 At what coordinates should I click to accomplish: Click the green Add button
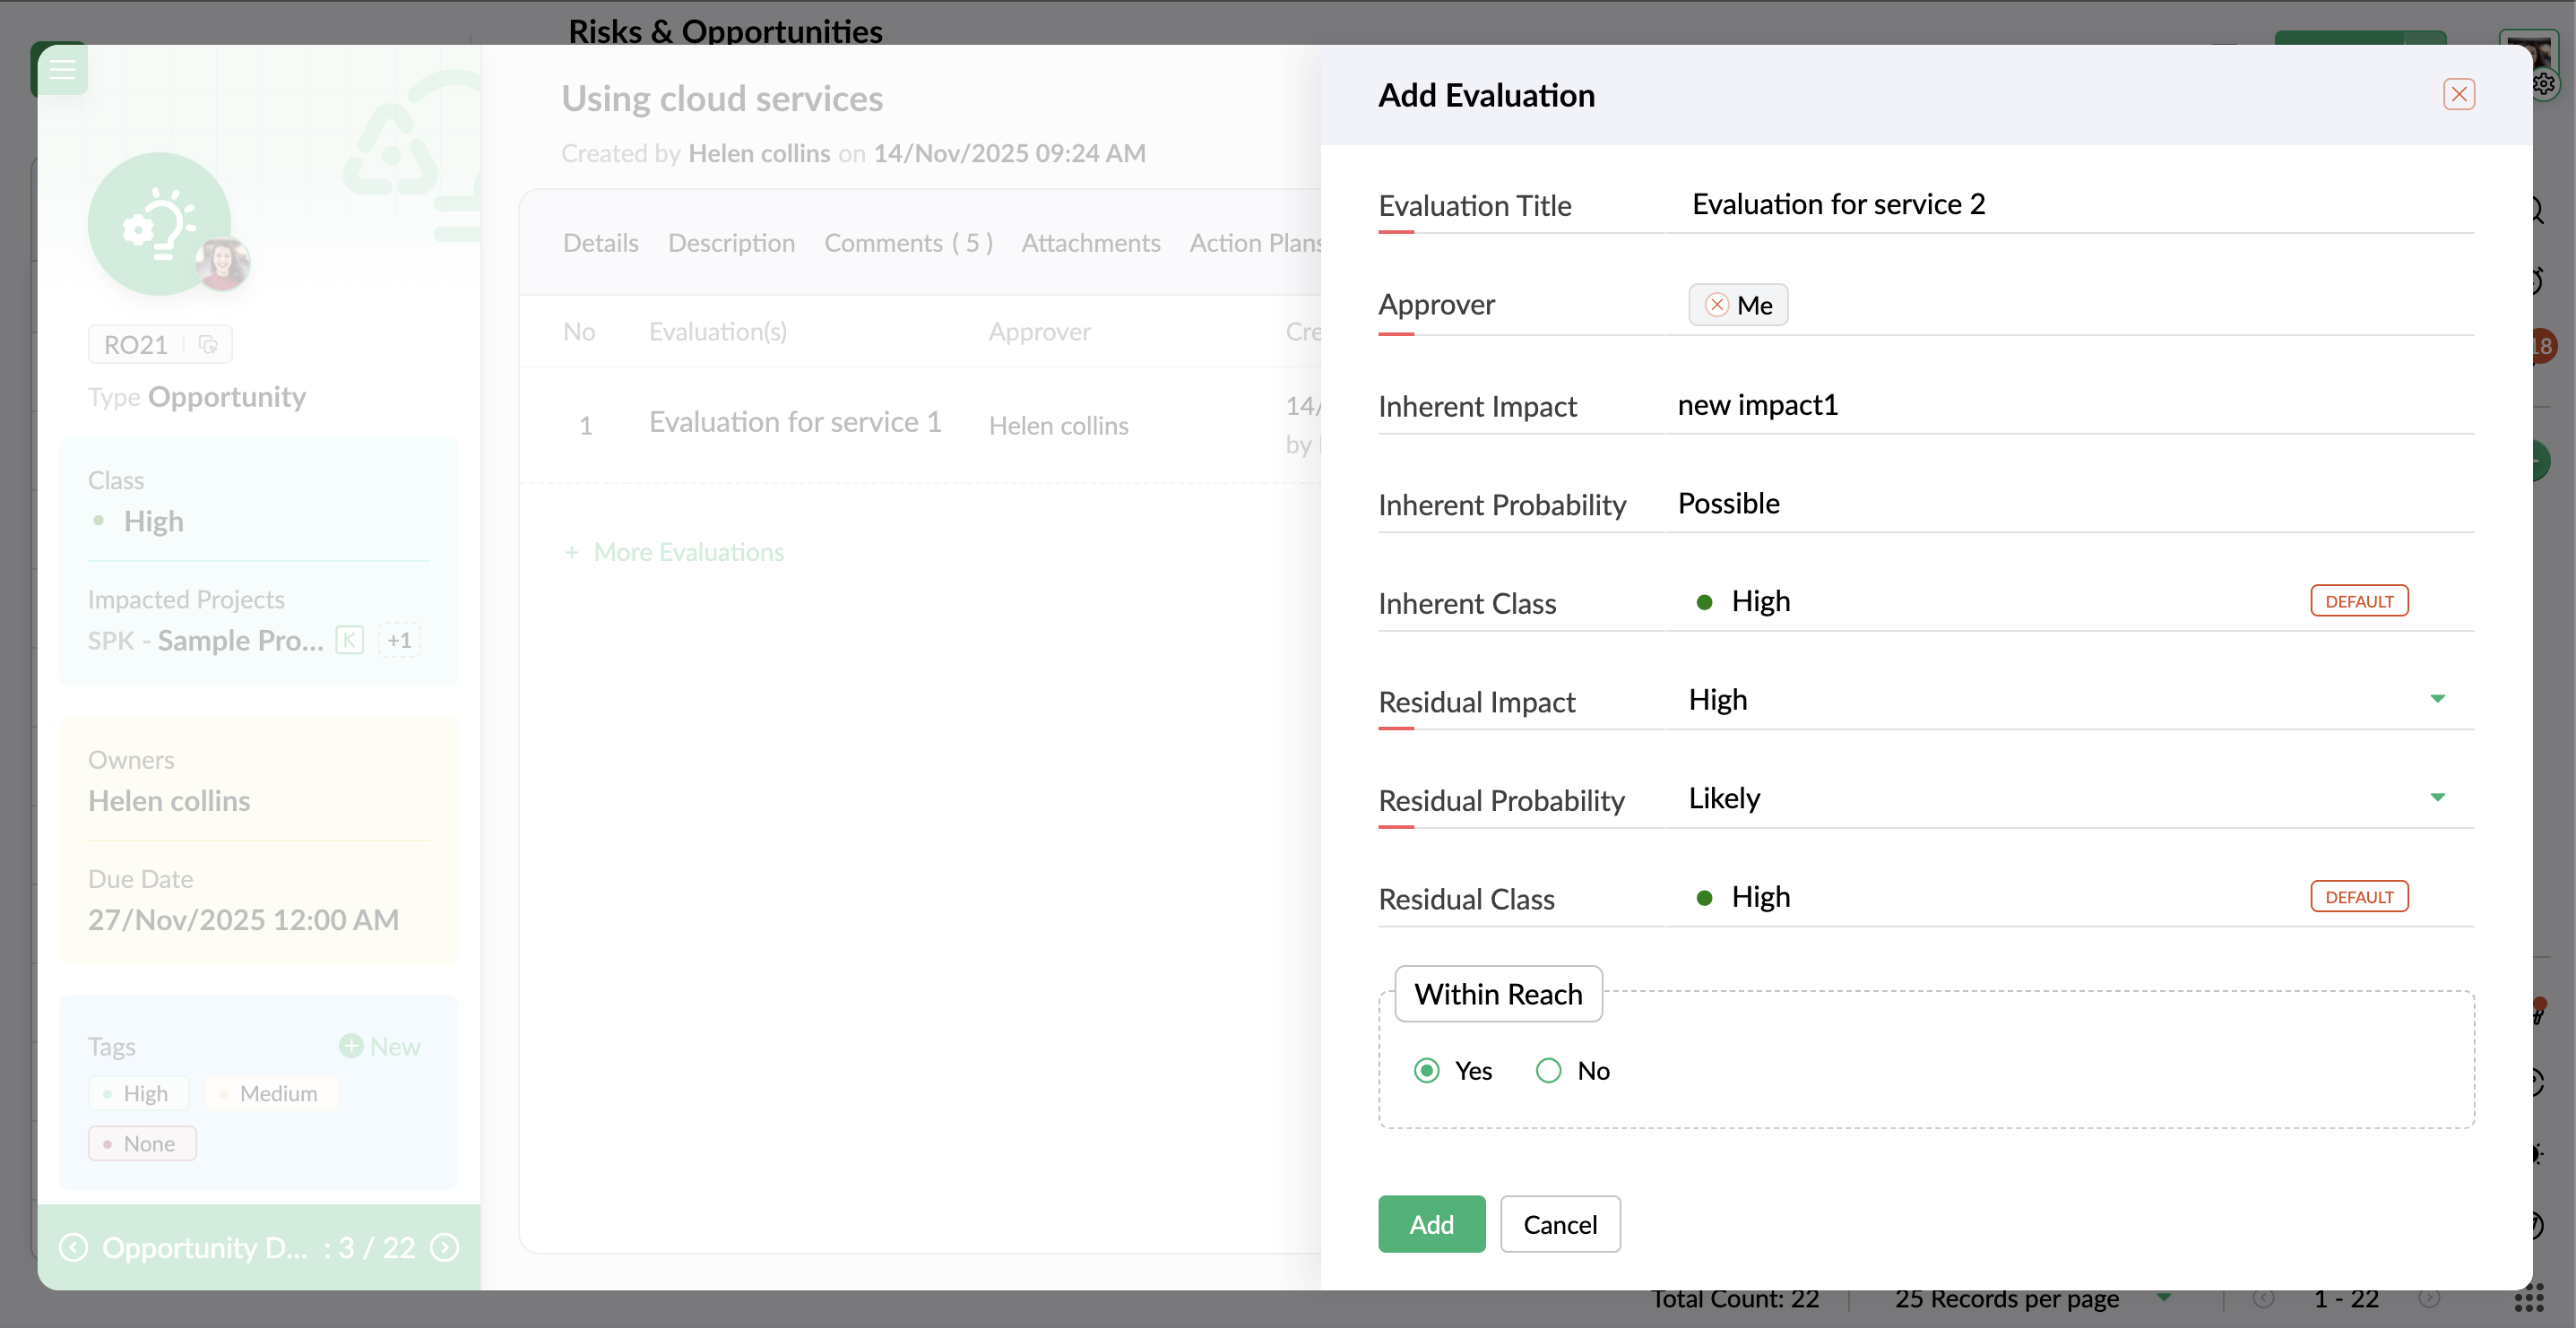tap(1431, 1224)
